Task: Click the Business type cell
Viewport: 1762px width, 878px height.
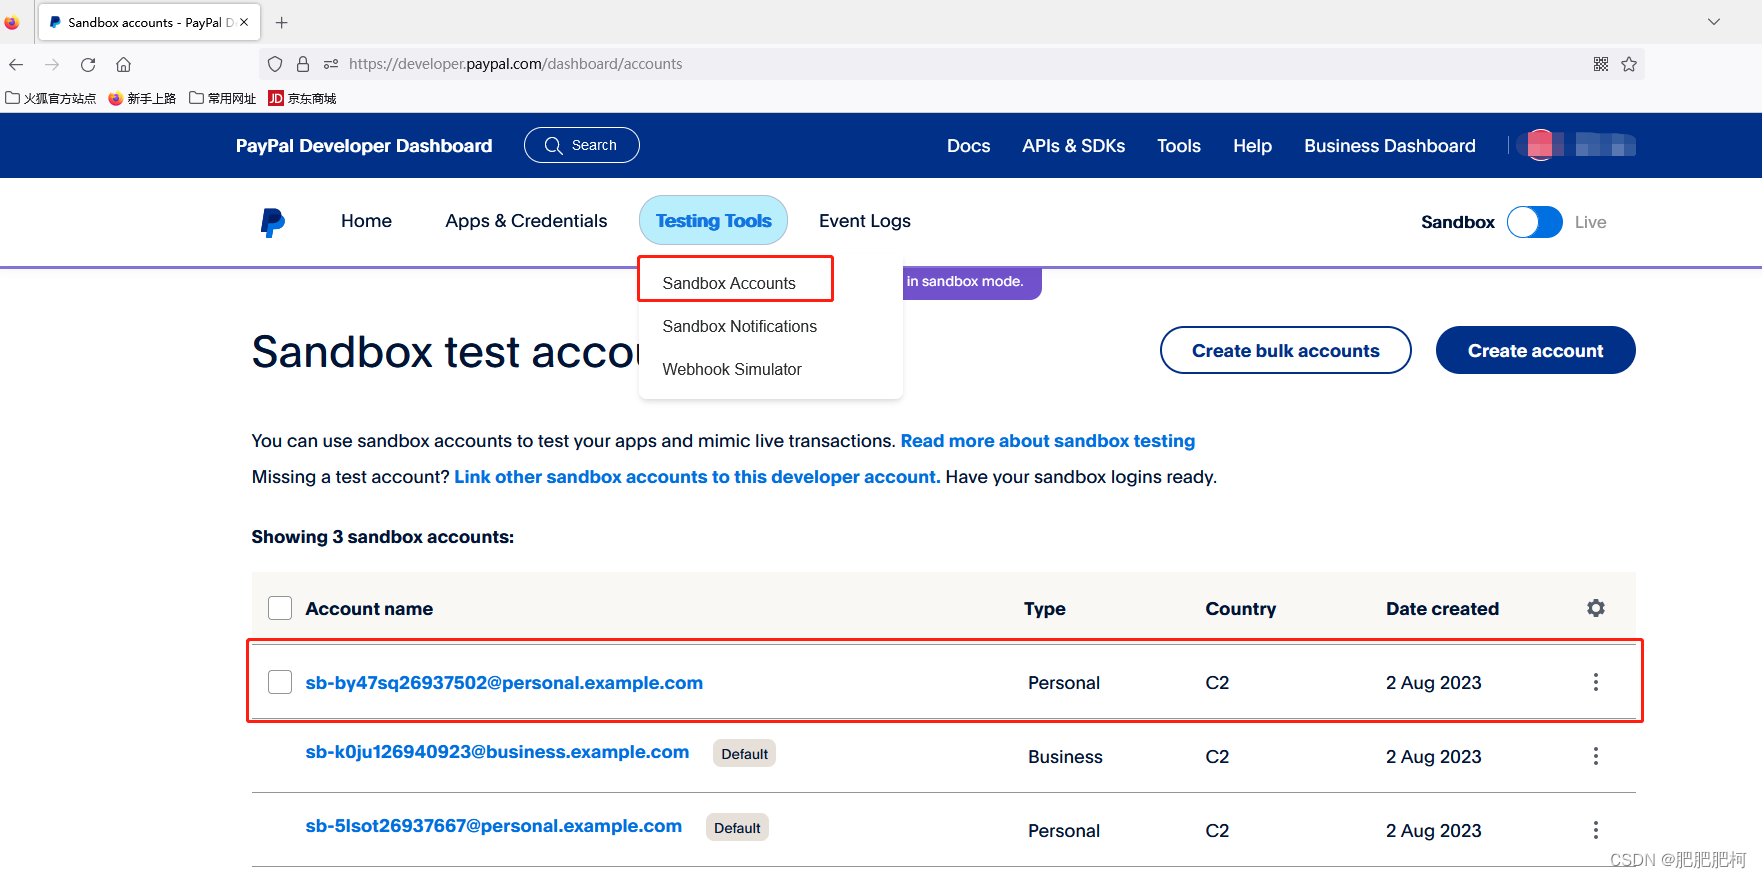Action: (x=1066, y=757)
